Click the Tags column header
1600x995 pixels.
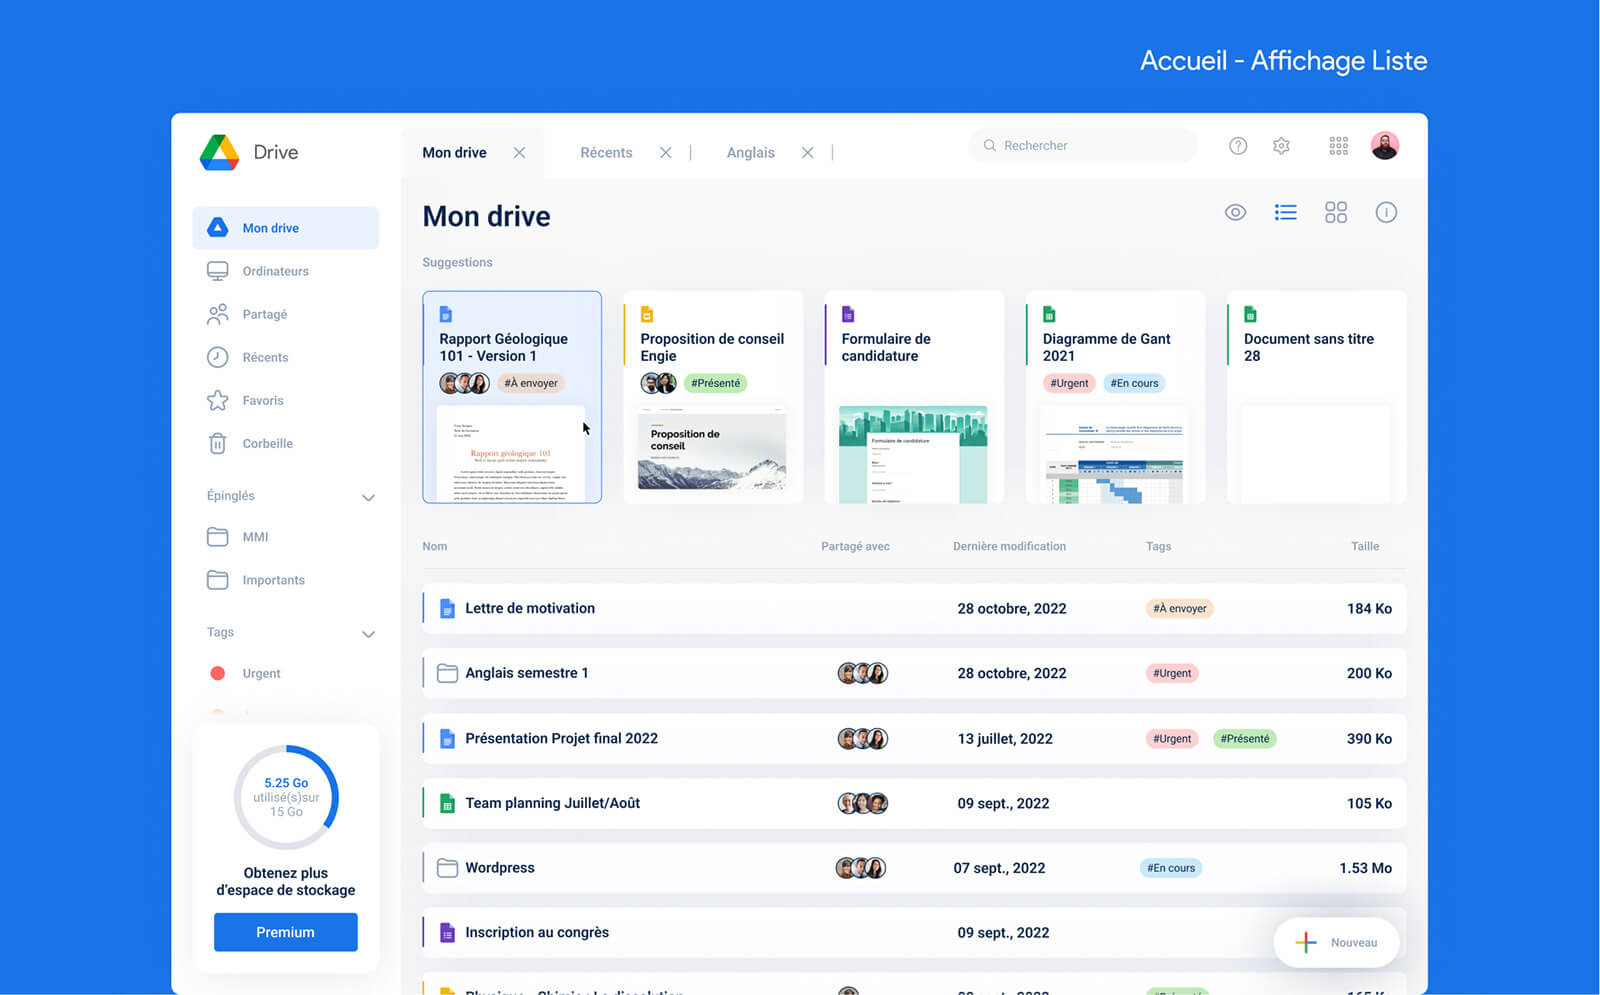click(x=1158, y=546)
